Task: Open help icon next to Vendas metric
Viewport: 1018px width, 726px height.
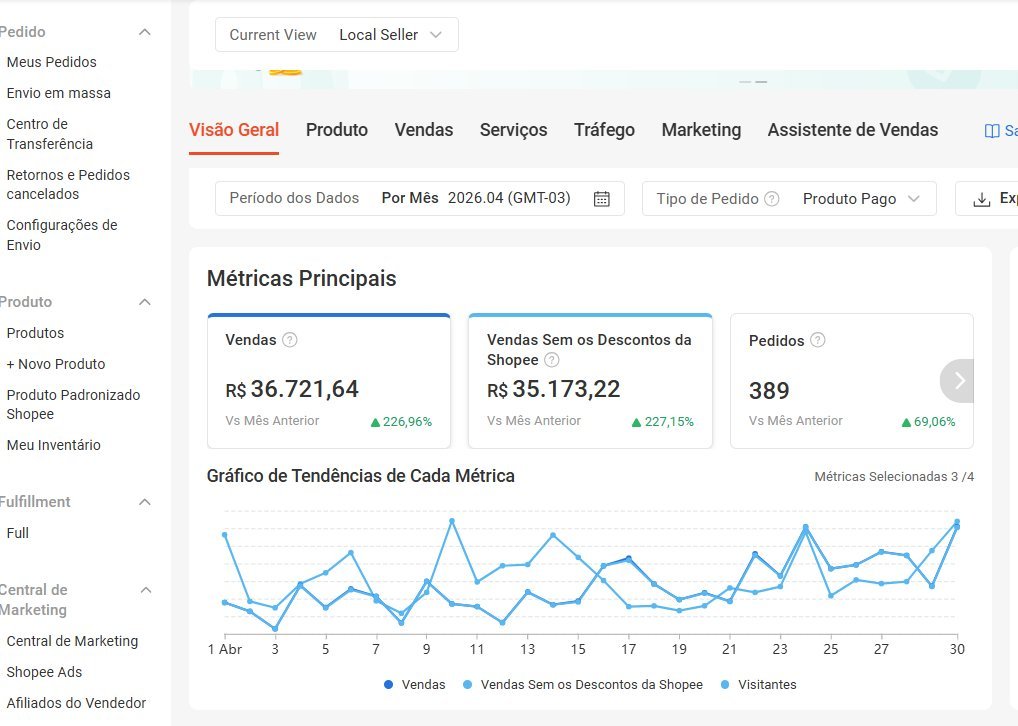Action: [290, 340]
